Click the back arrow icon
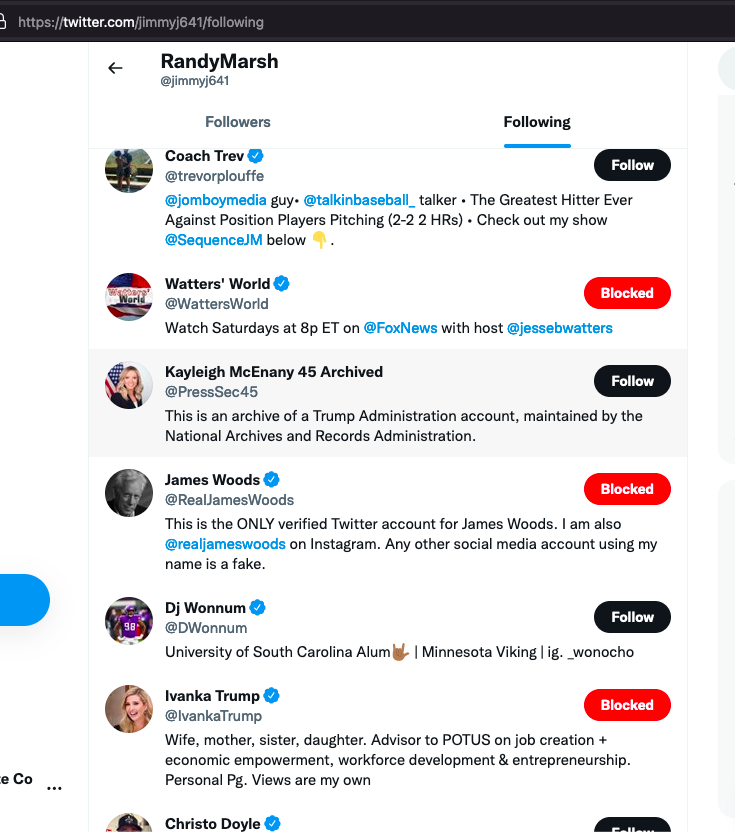Screen dimensions: 735x832 coord(115,68)
